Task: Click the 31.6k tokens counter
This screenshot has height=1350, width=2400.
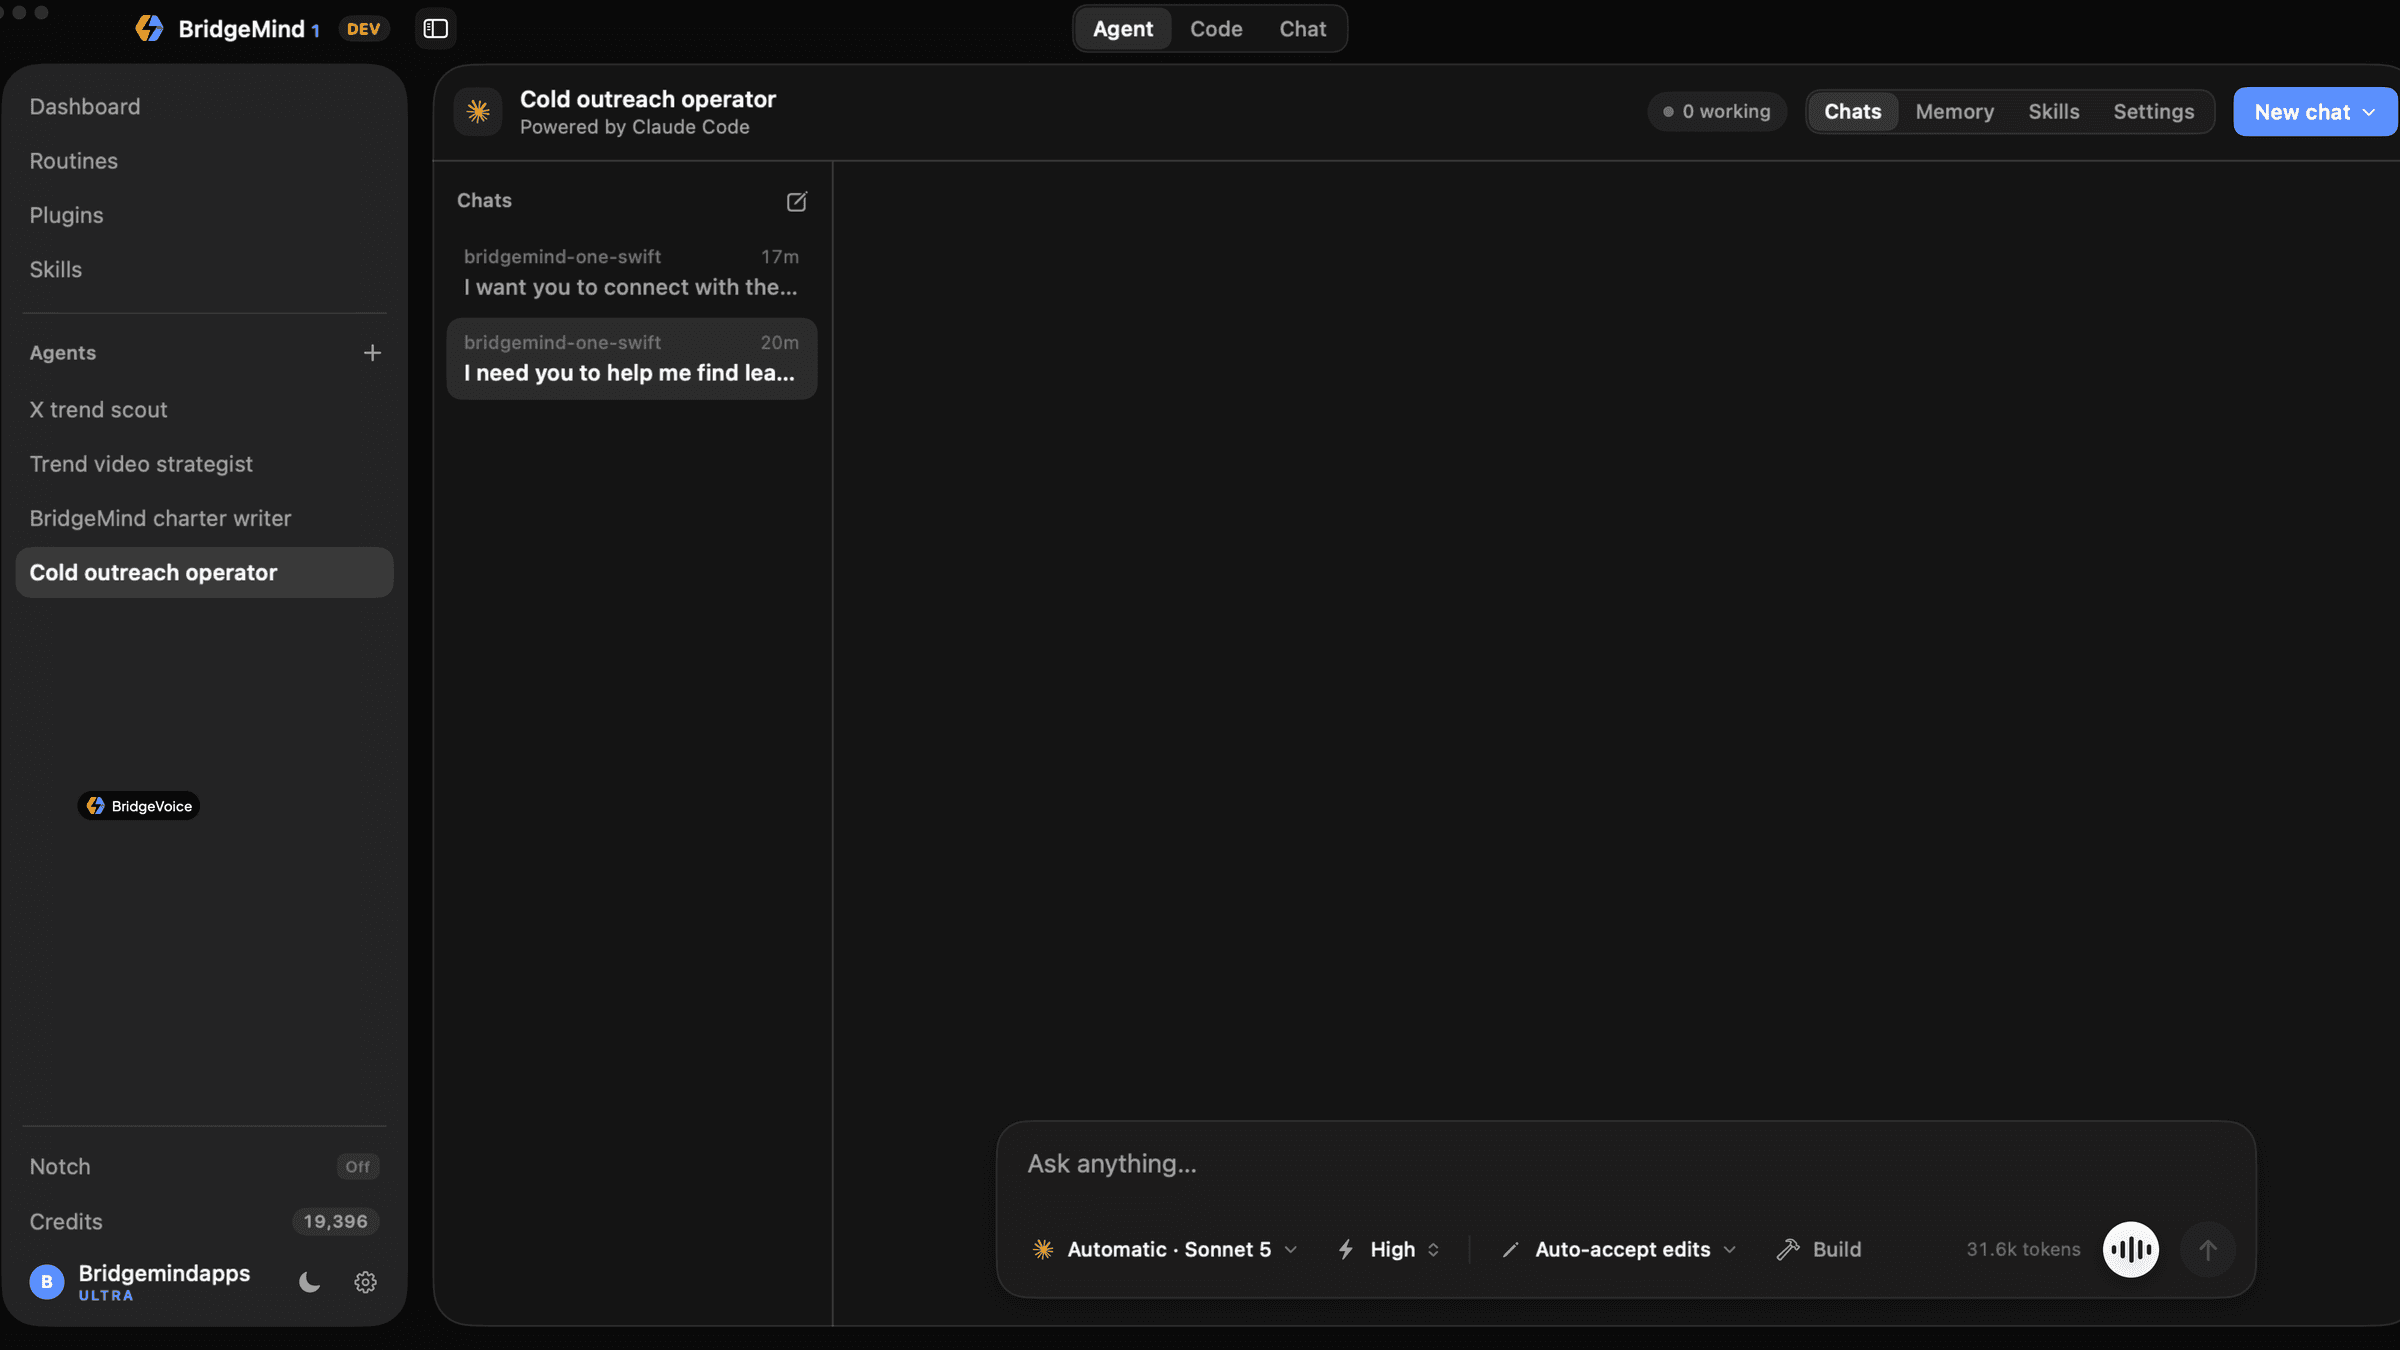Action: pyautogui.click(x=2022, y=1249)
